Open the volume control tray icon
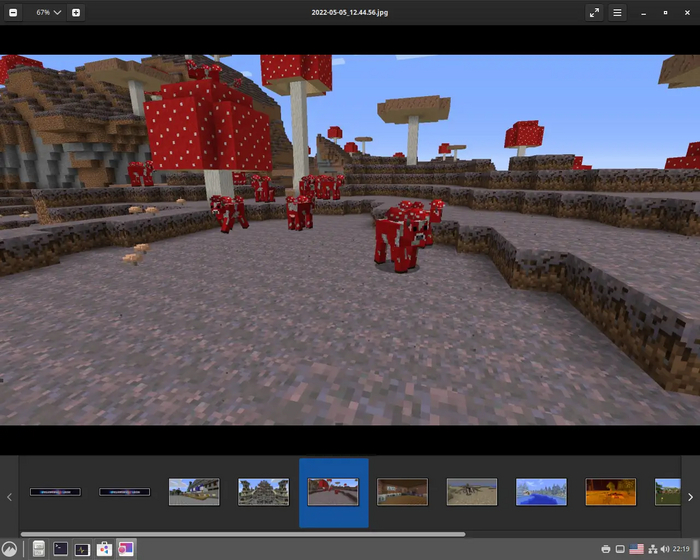 pyautogui.click(x=665, y=549)
